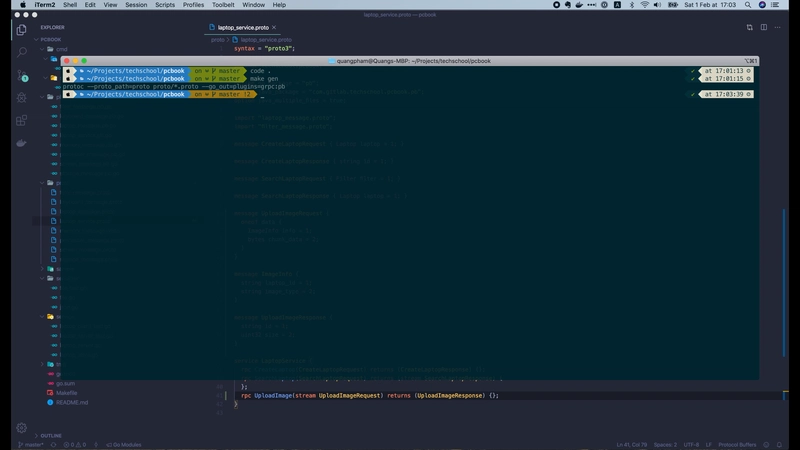Screen dimensions: 800x450
Task: Split the editor to the right
Action: click(x=764, y=28)
